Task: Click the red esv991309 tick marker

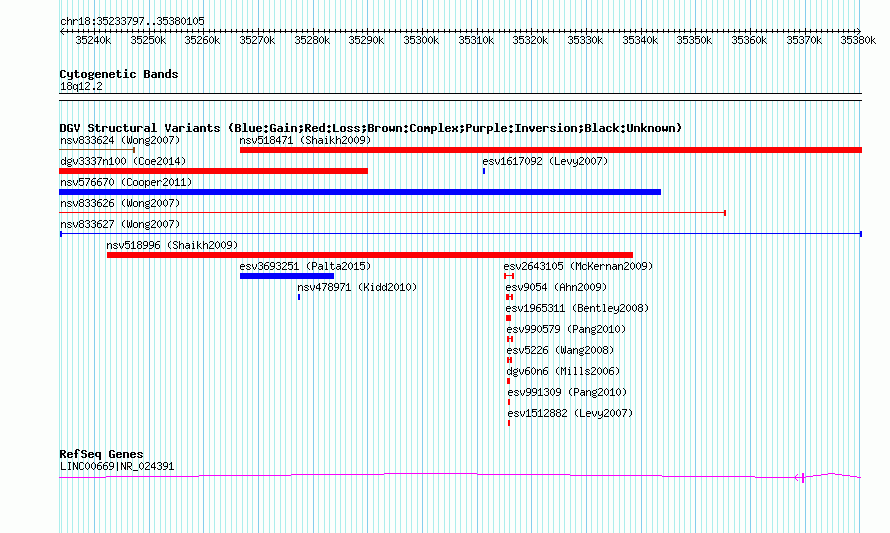Action: pos(509,402)
